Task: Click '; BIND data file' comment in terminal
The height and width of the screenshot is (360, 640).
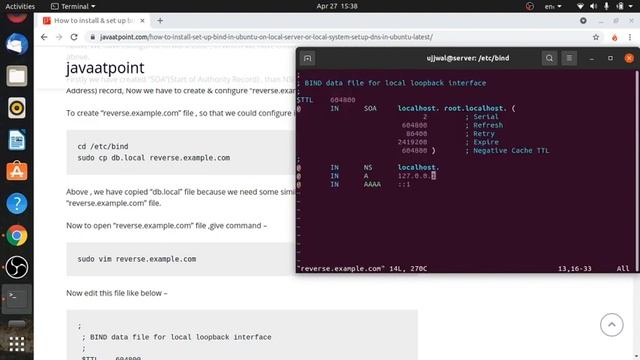Action: [392, 83]
